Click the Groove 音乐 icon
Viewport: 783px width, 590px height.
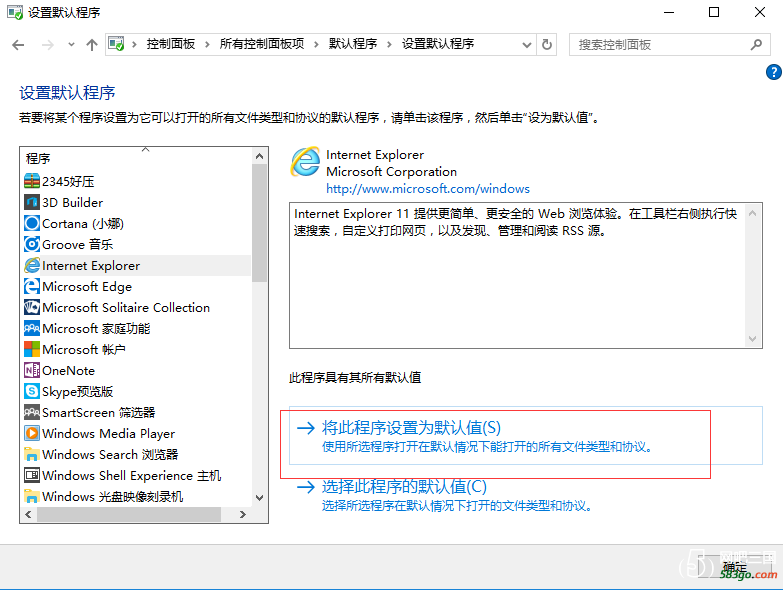coord(32,244)
